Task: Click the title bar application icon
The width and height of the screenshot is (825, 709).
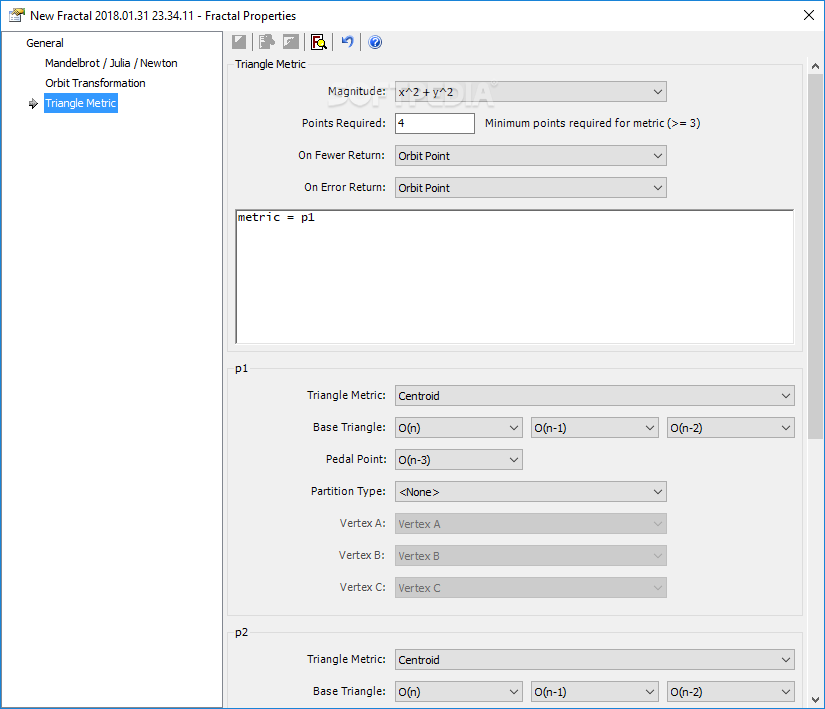Action: click(16, 15)
